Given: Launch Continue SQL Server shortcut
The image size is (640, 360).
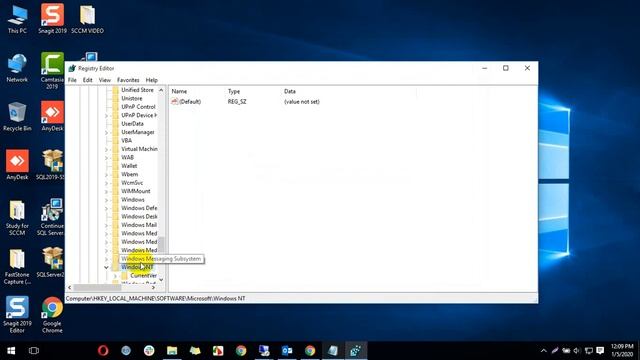Looking at the screenshot, I should tap(52, 217).
